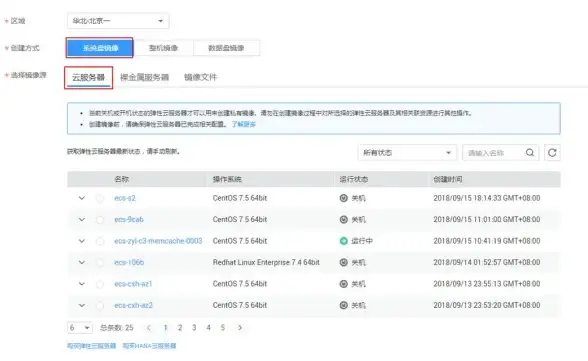The width and height of the screenshot is (588, 361).
Task: Switch to the image file tab
Action: point(201,77)
